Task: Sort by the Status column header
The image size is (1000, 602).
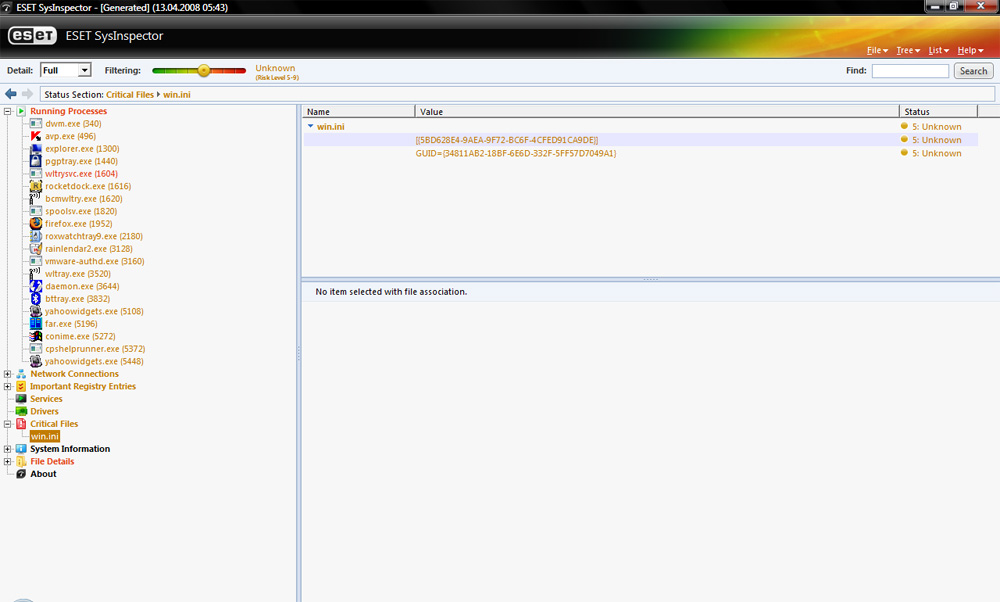Action: pos(938,112)
